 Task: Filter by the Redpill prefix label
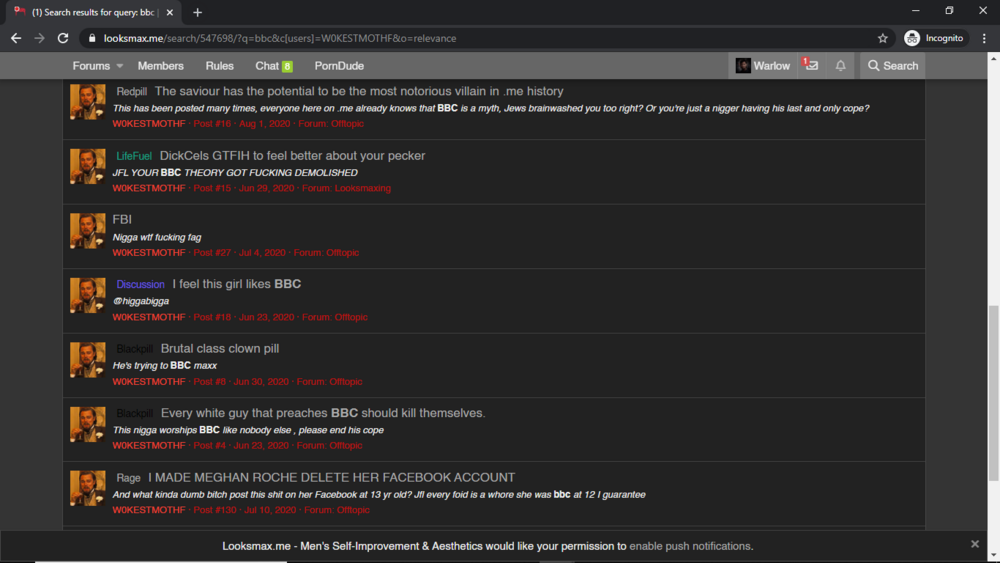click(131, 91)
